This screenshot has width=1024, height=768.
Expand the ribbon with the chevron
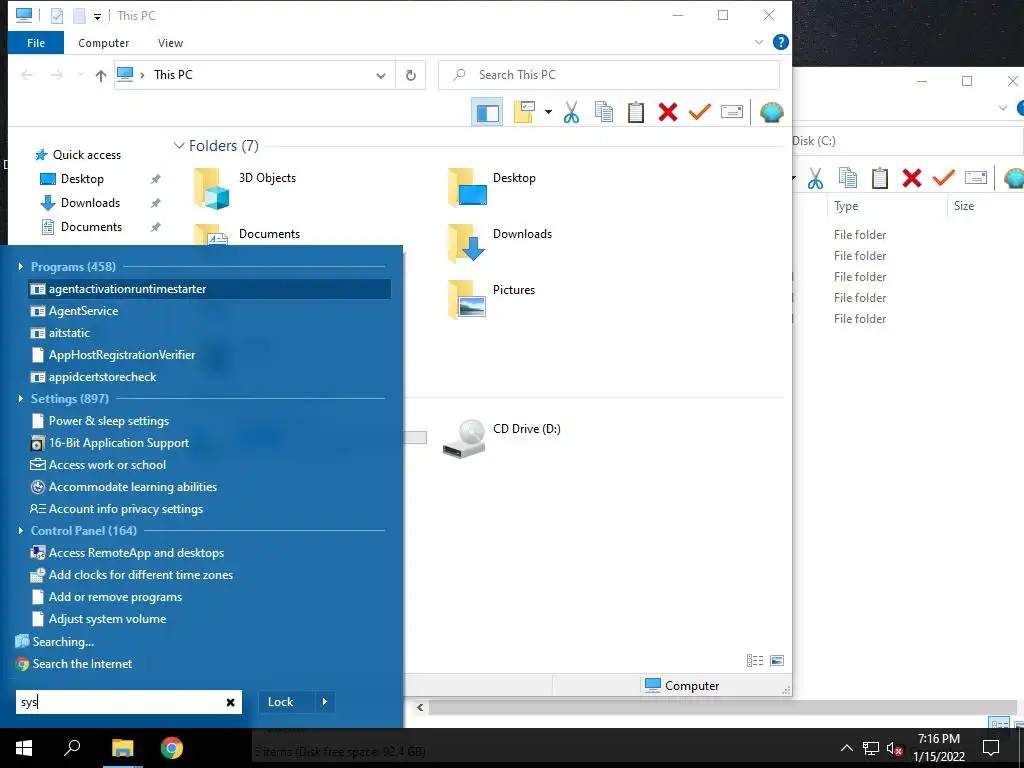point(759,42)
